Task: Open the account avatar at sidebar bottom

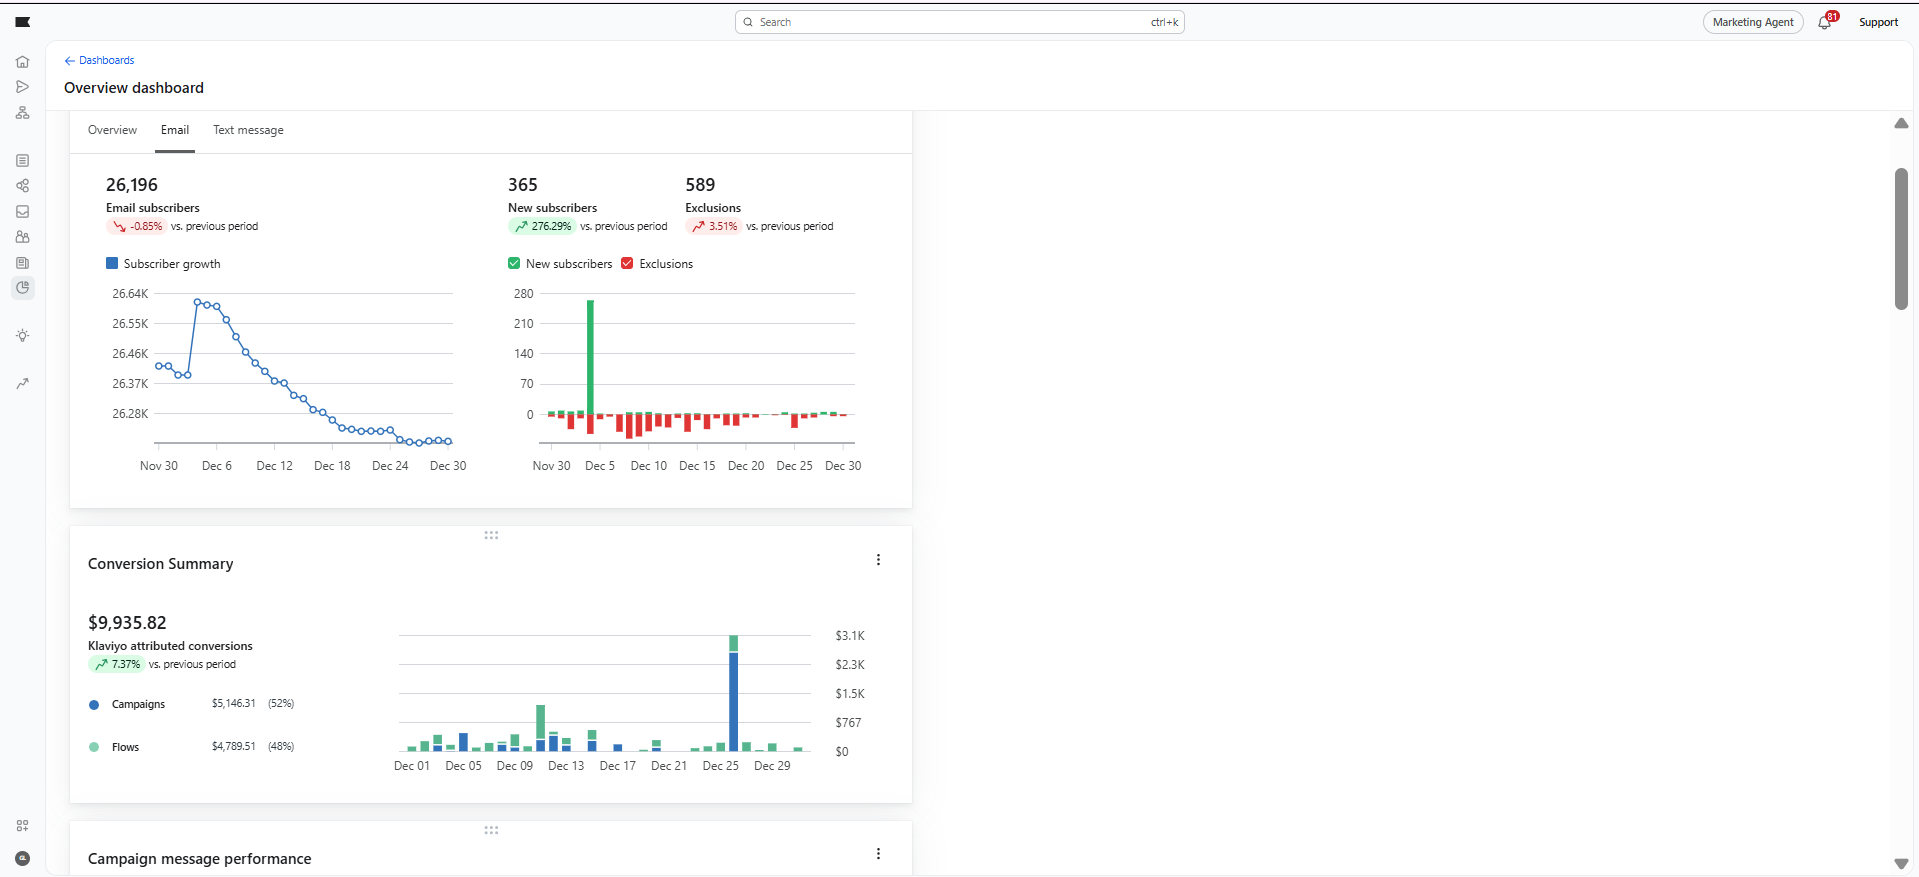Action: 22,858
